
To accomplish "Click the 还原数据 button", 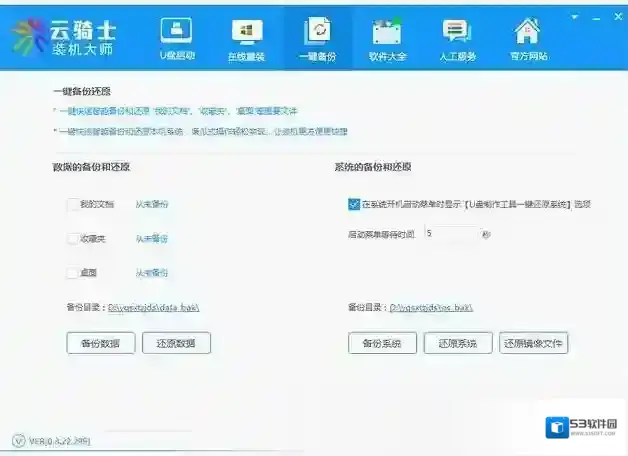I will tap(176, 343).
